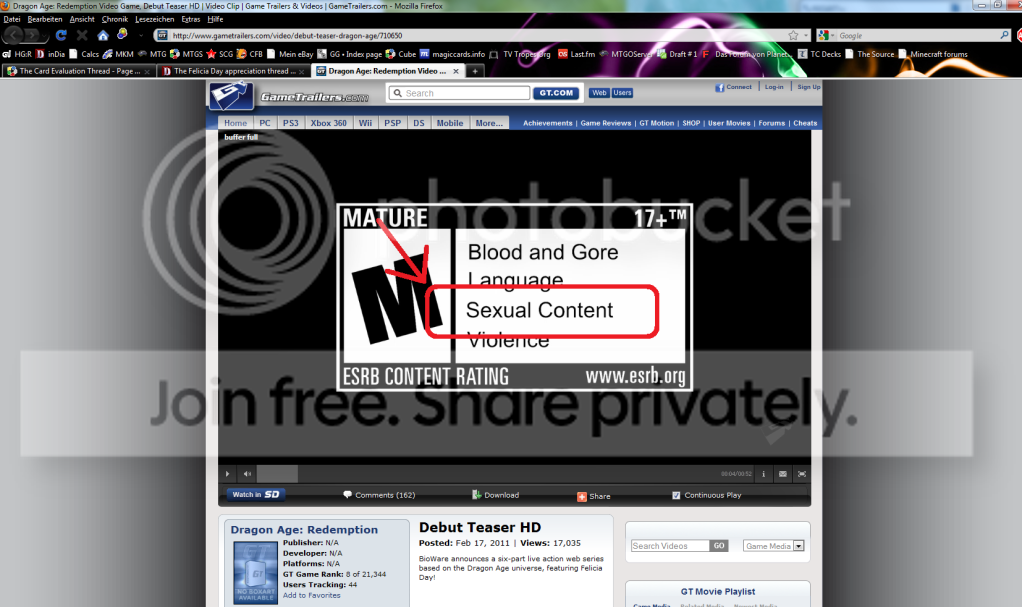Image resolution: width=1022 pixels, height=607 pixels.
Task: Bookmark the page with the star icon
Action: pyautogui.click(x=793, y=35)
